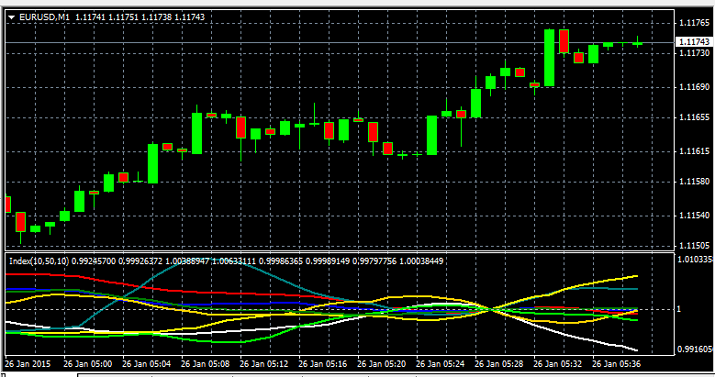Click price scale label 1.11615
The image size is (715, 377).
694,151
